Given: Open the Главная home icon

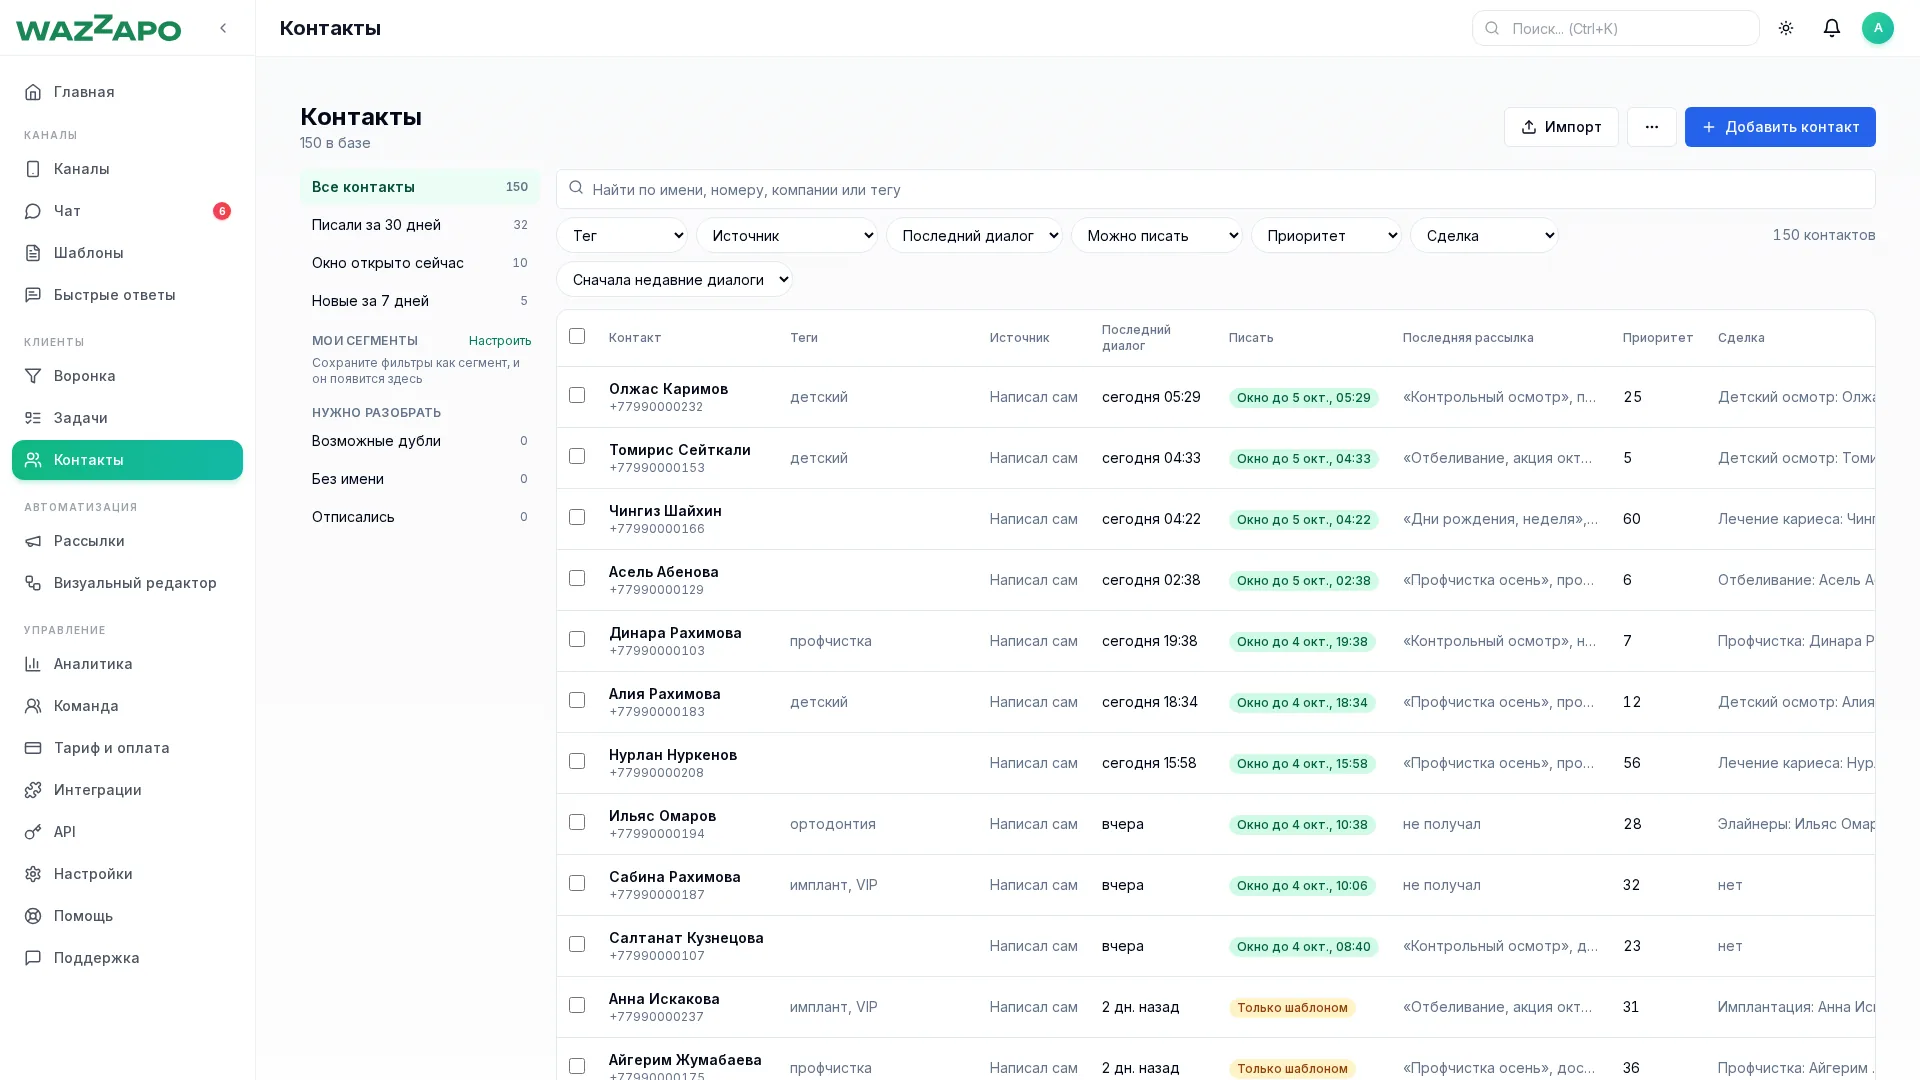Looking at the screenshot, I should click(x=33, y=92).
